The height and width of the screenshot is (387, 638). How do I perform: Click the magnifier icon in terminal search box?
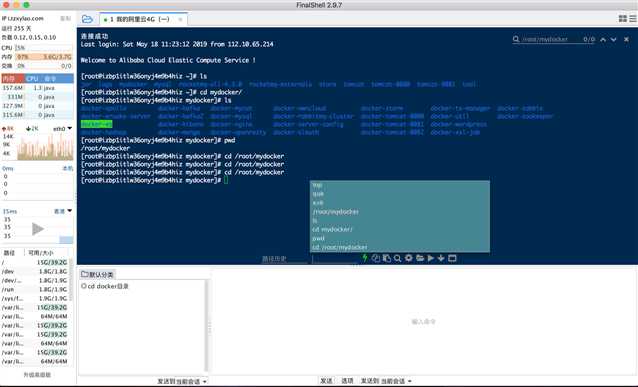[x=516, y=39]
